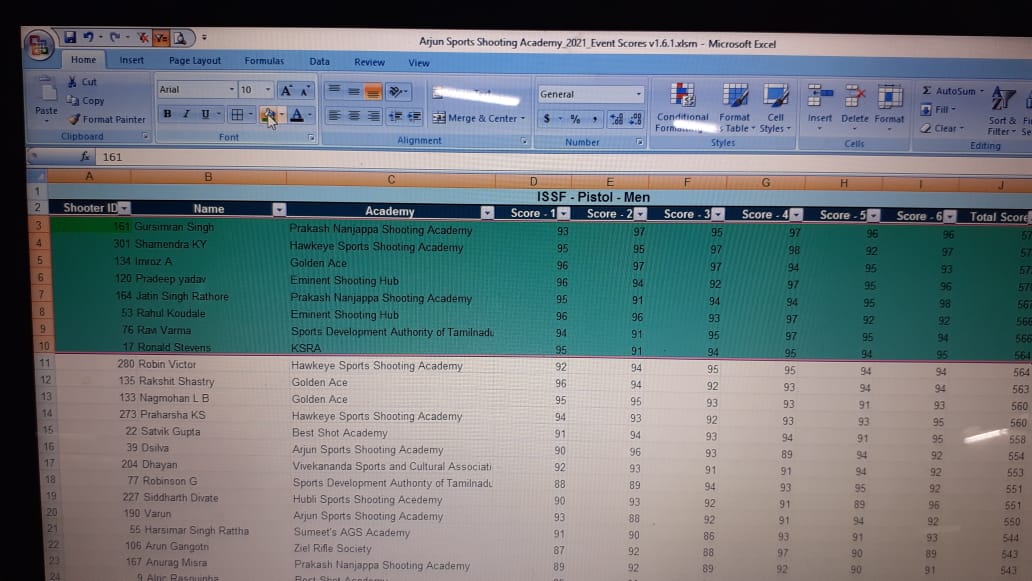
Task: Toggle Align Text Right
Action: [373, 116]
